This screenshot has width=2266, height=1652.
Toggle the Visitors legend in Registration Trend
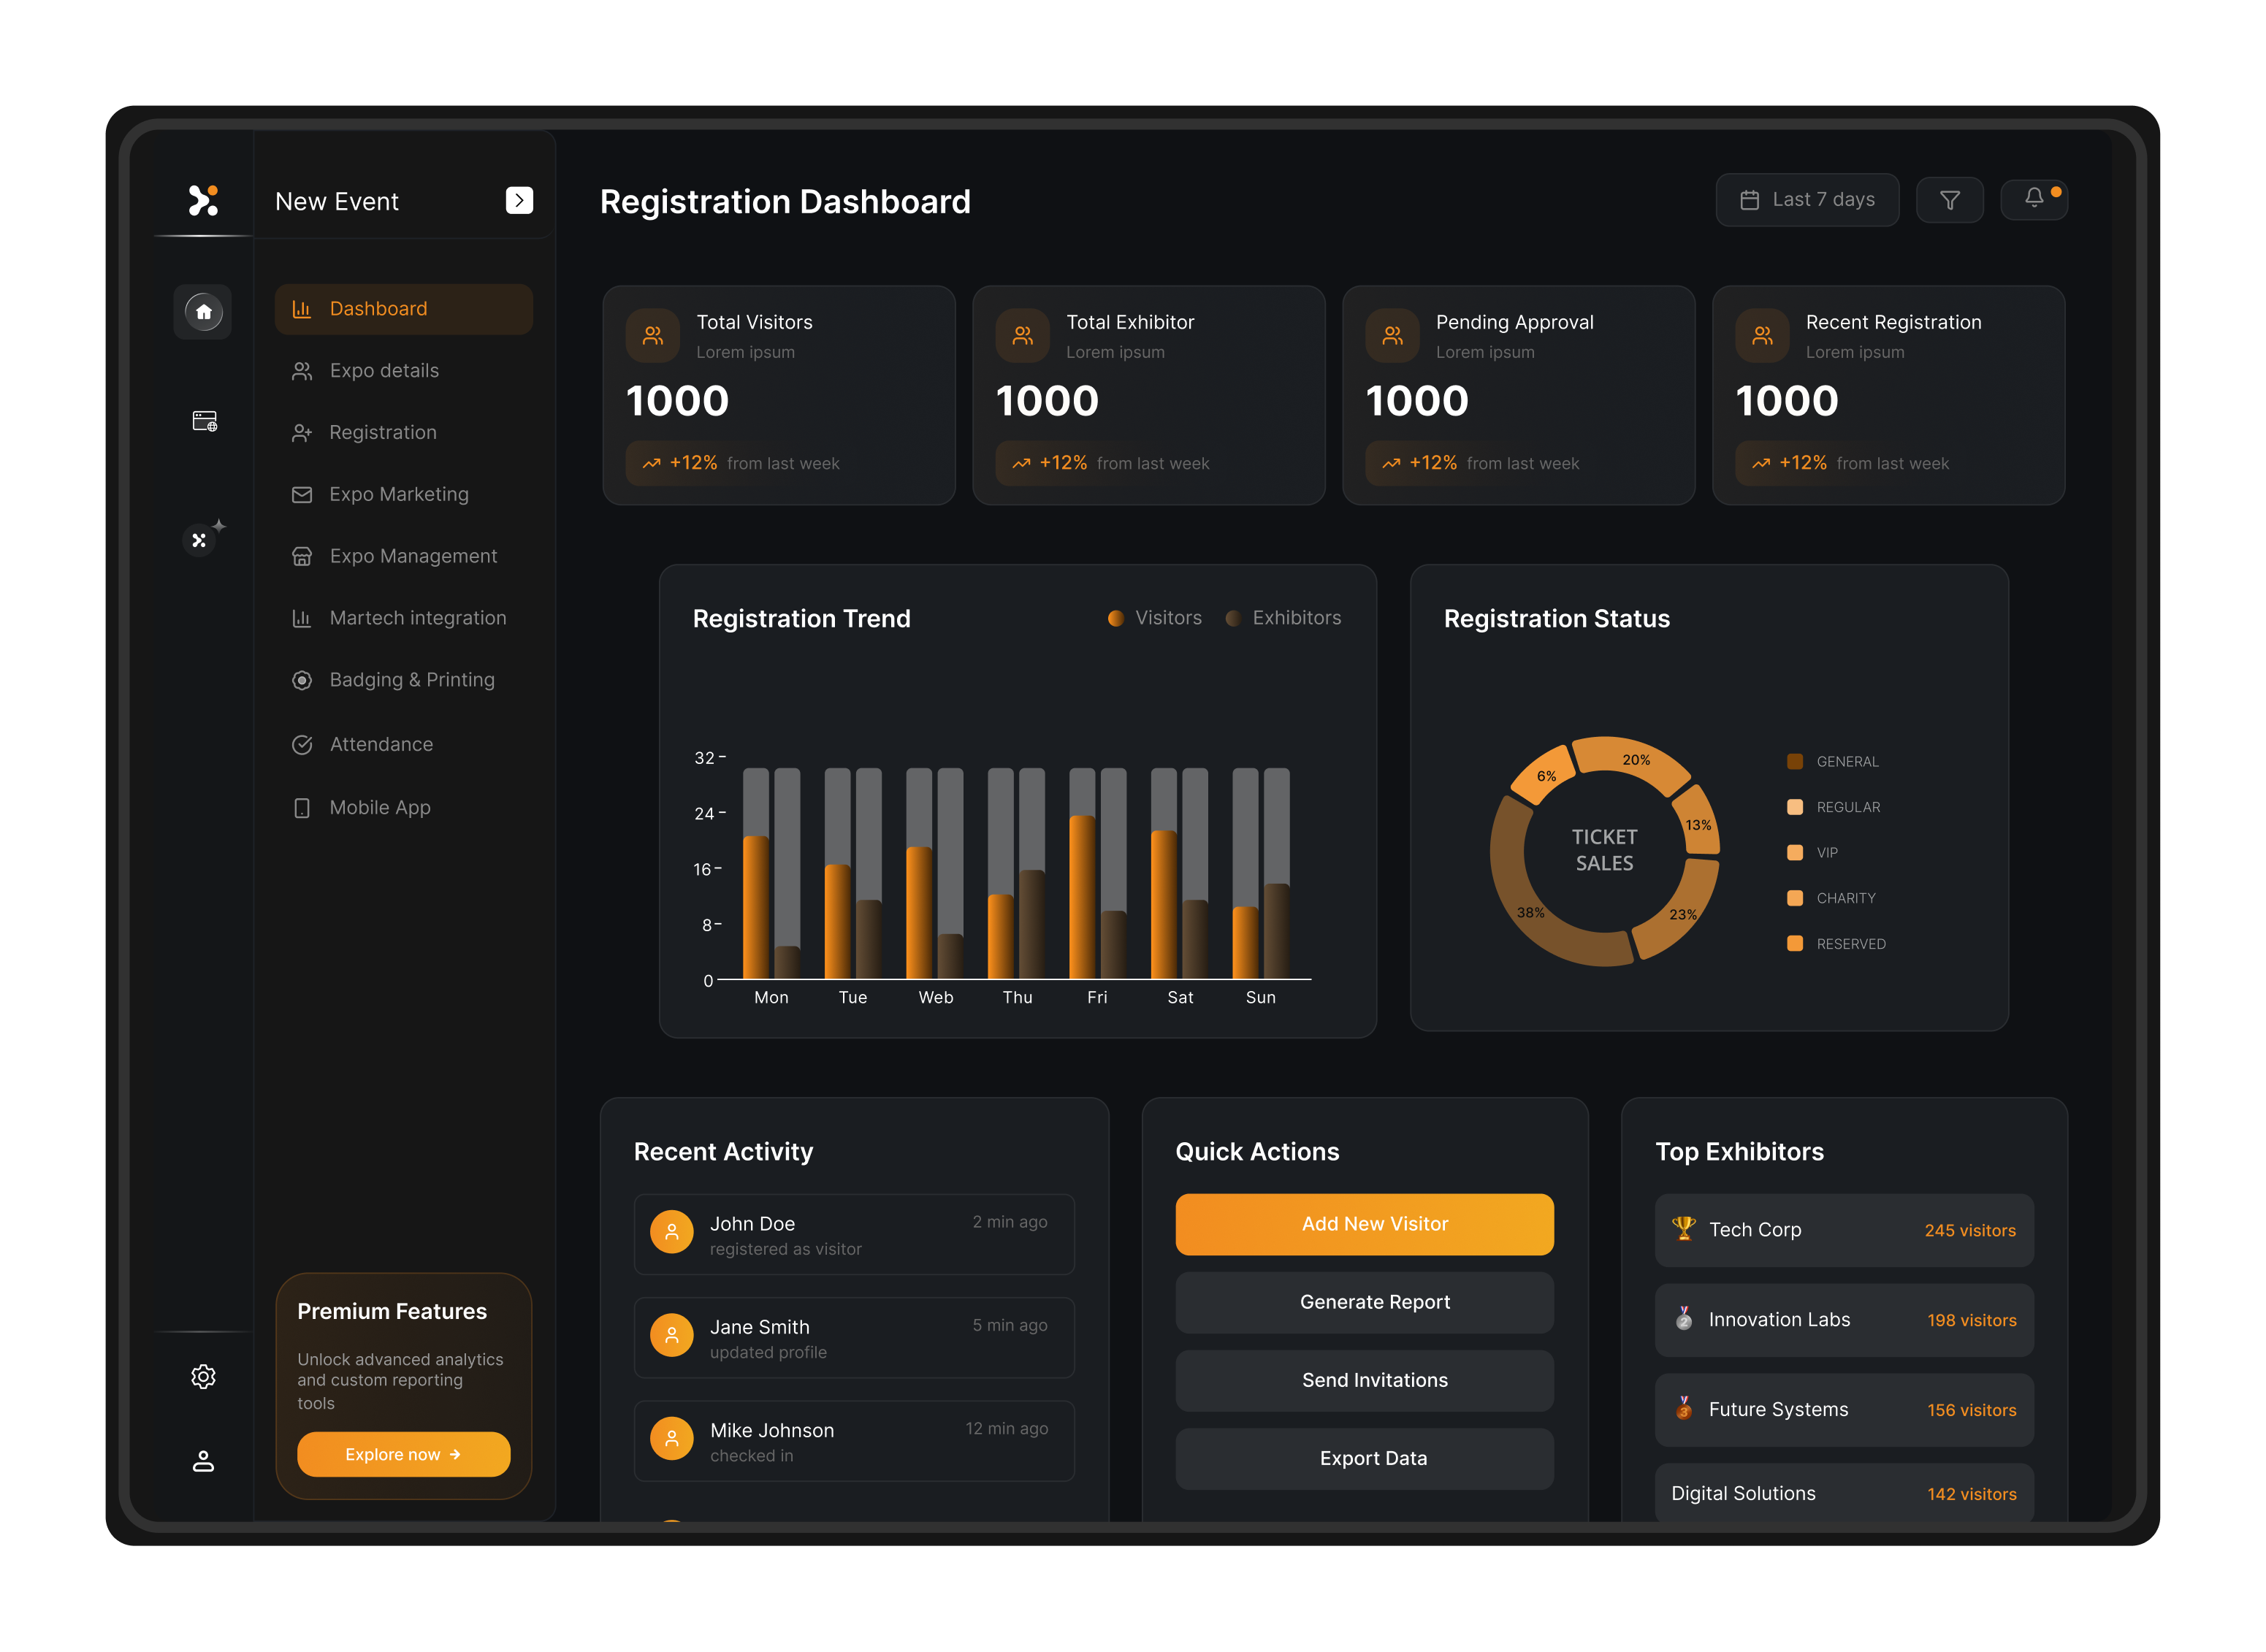[x=1155, y=617]
